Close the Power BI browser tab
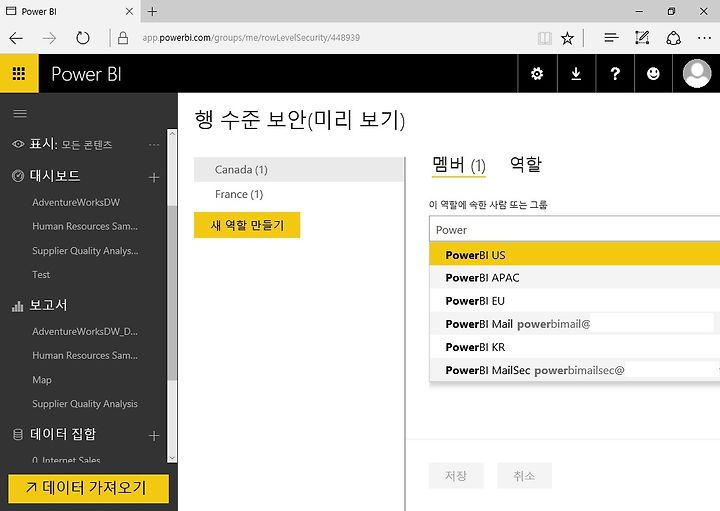Image resolution: width=720 pixels, height=511 pixels. click(129, 11)
